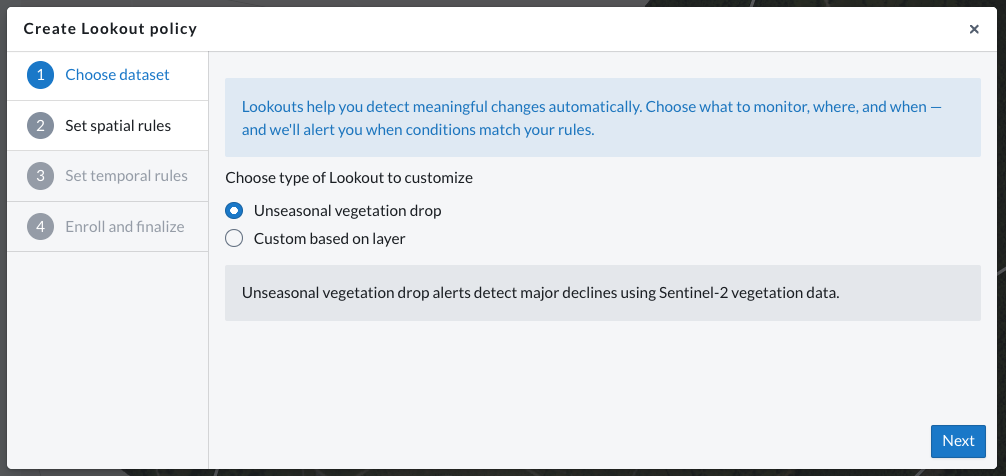Click the dark map background above the dialog

[500, 4]
